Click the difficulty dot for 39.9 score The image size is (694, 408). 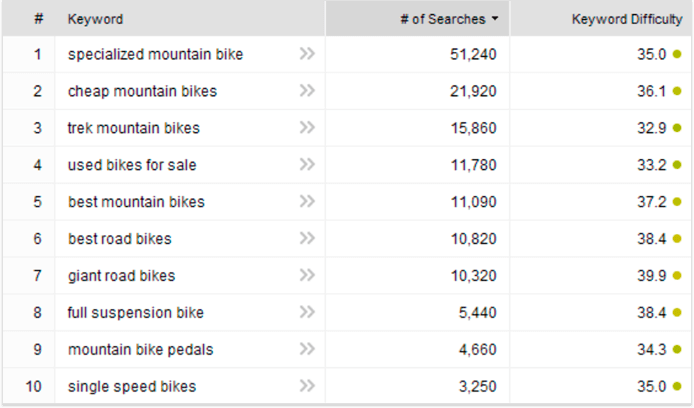click(x=677, y=276)
